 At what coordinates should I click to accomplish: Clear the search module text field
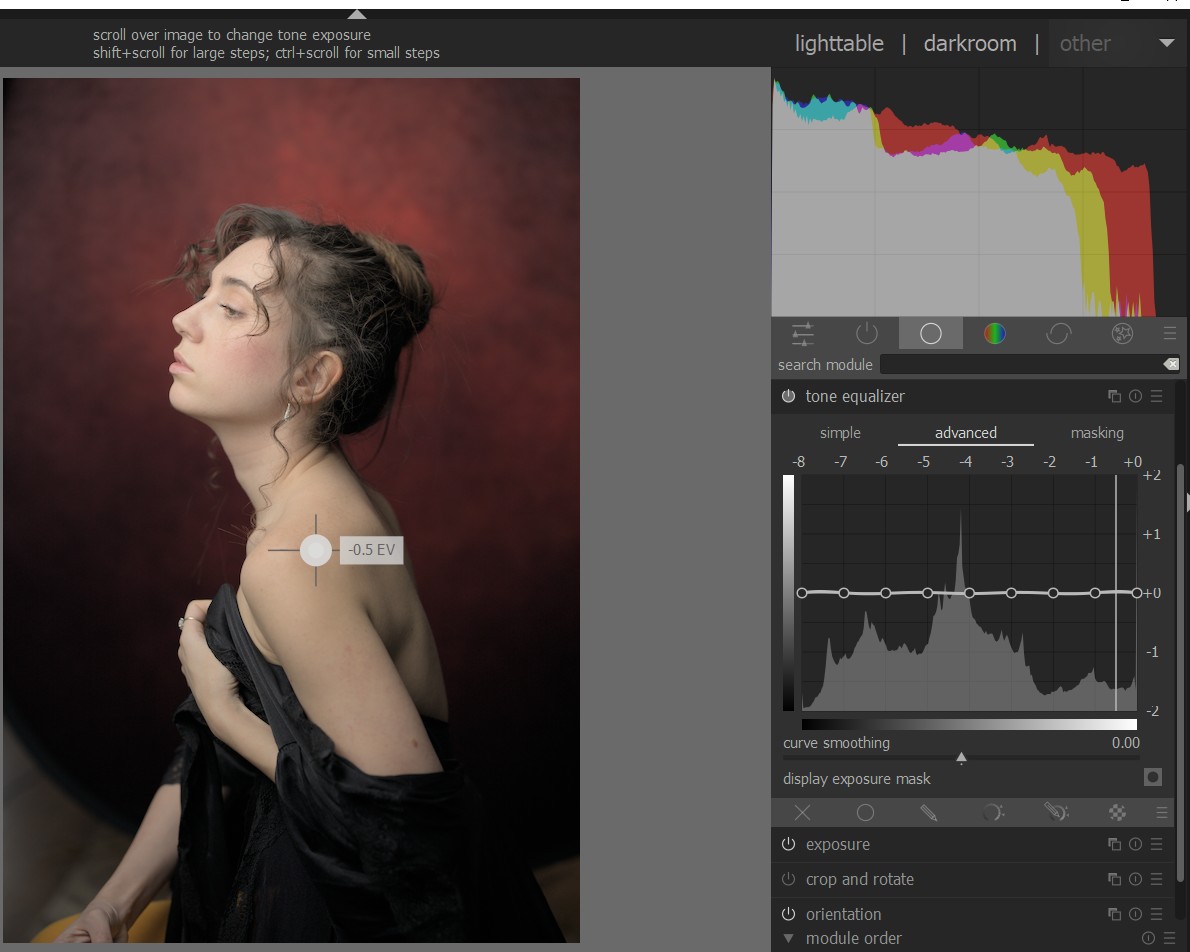tap(1171, 364)
